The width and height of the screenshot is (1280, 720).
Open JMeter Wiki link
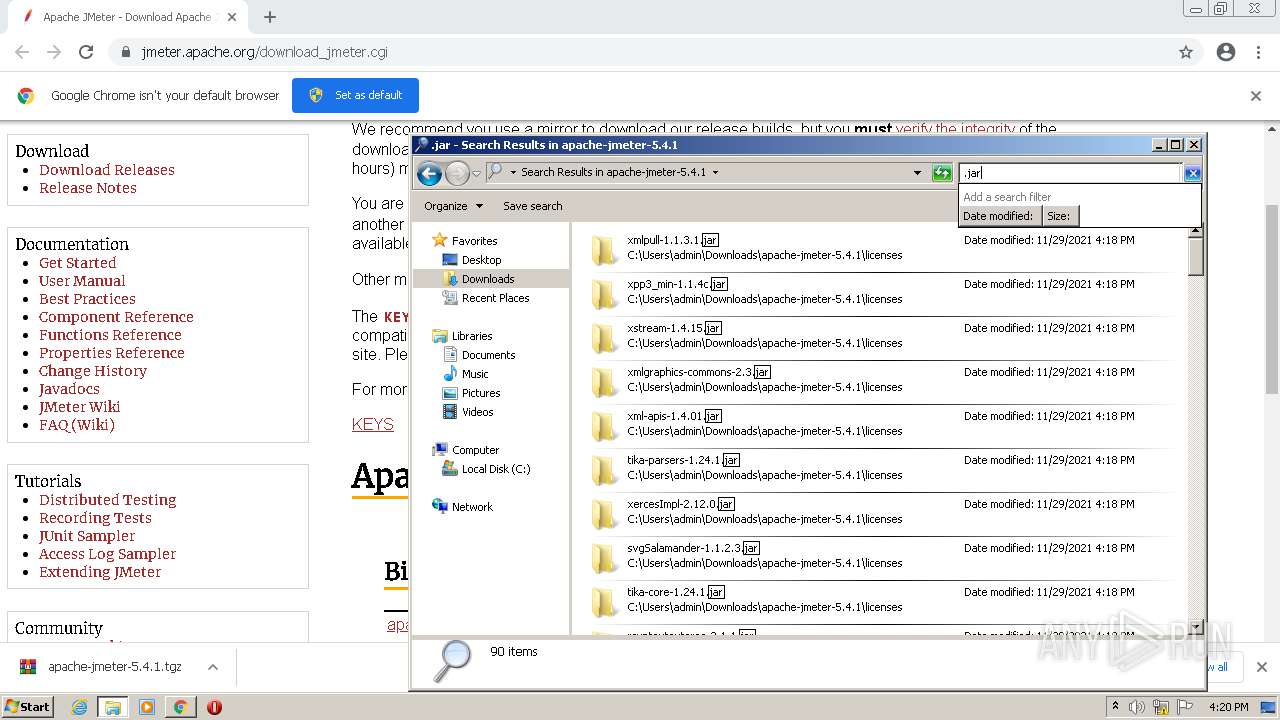80,407
